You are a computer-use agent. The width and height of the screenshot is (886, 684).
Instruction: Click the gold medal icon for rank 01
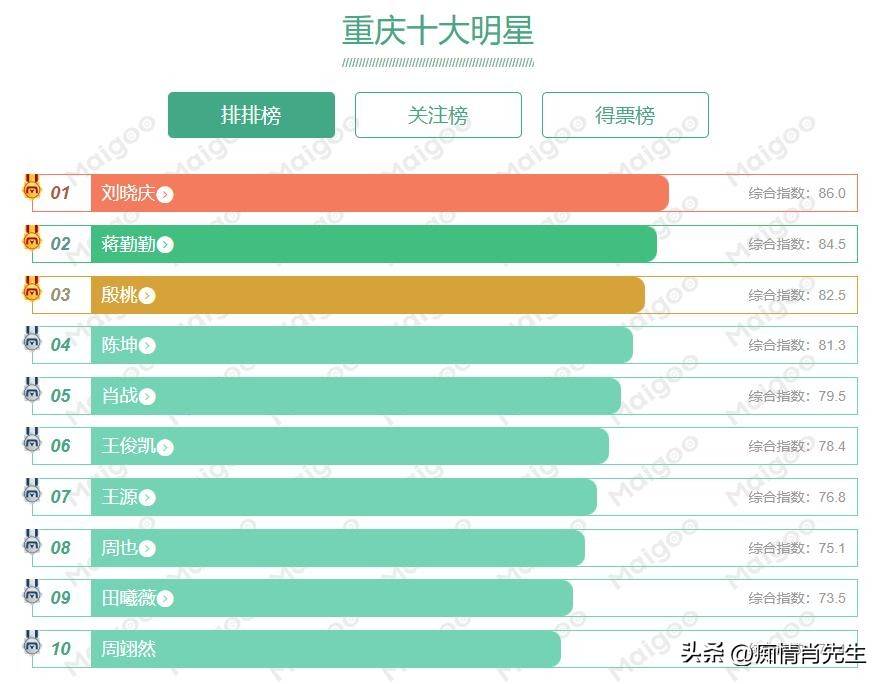coord(32,187)
